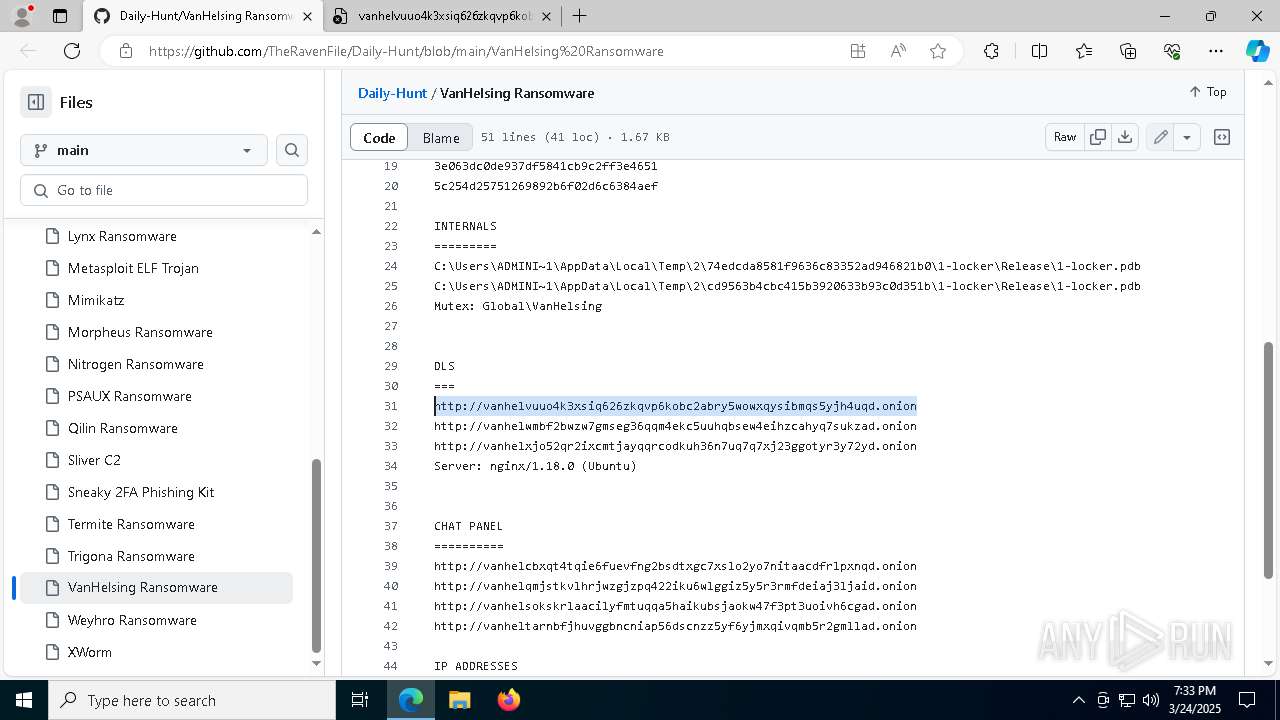The image size is (1280, 720).
Task: Open the Raw file view
Action: click(1065, 137)
